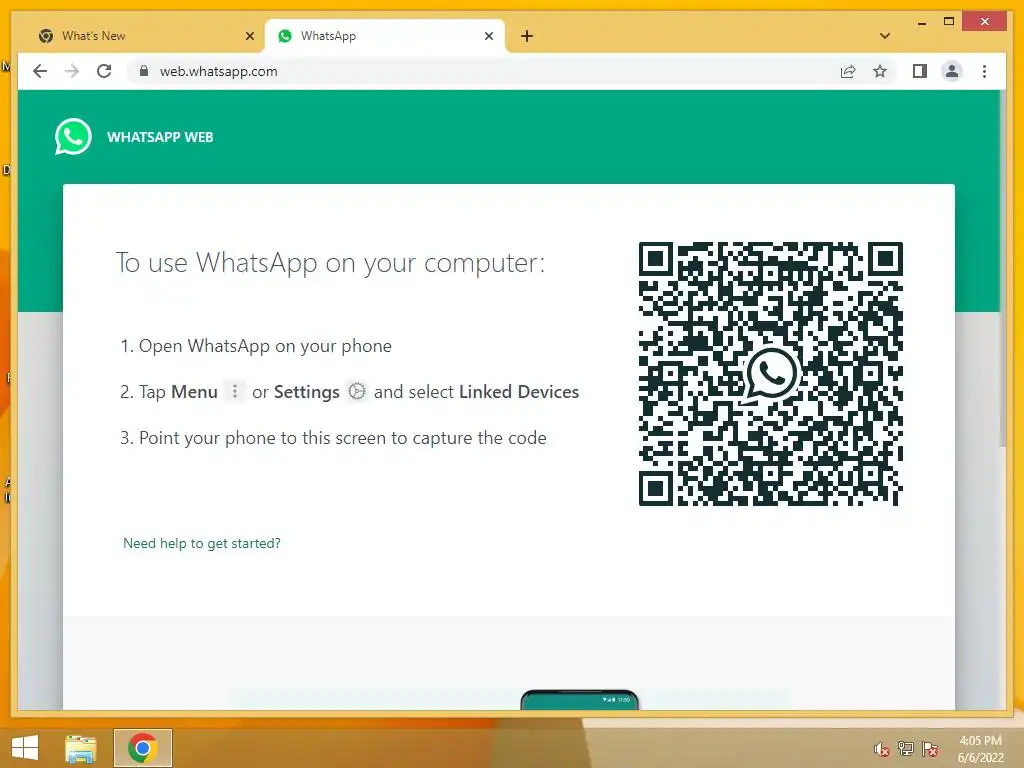Open Chrome's three-dot menu
1024x768 pixels.
984,71
